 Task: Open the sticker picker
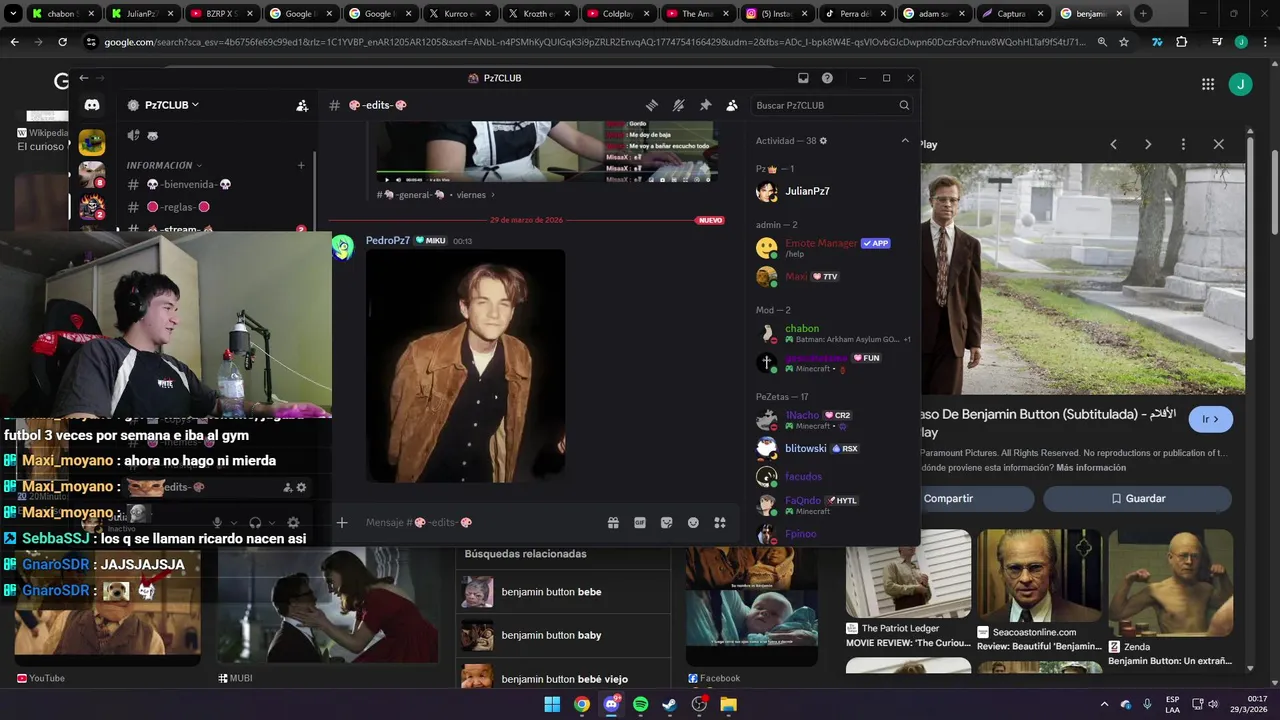click(667, 522)
